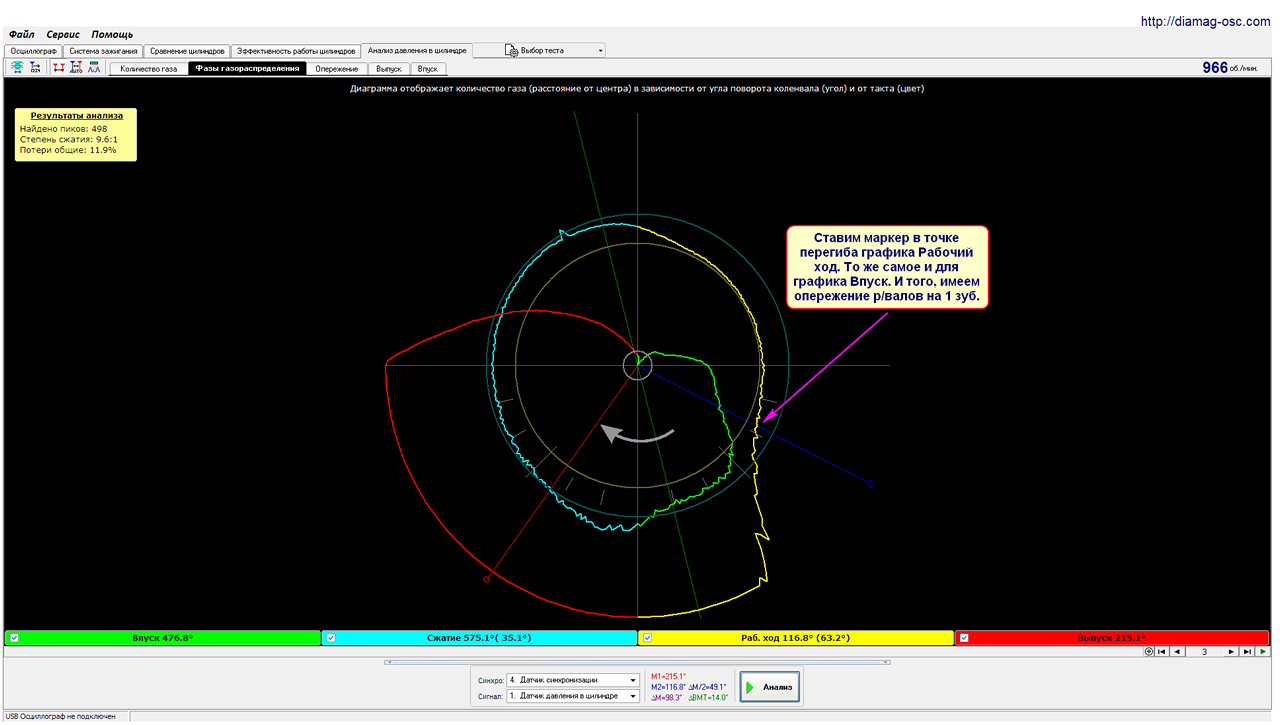Click the ΔM=98.3° readout
Viewport: 1280px width, 725px height.
click(x=666, y=697)
